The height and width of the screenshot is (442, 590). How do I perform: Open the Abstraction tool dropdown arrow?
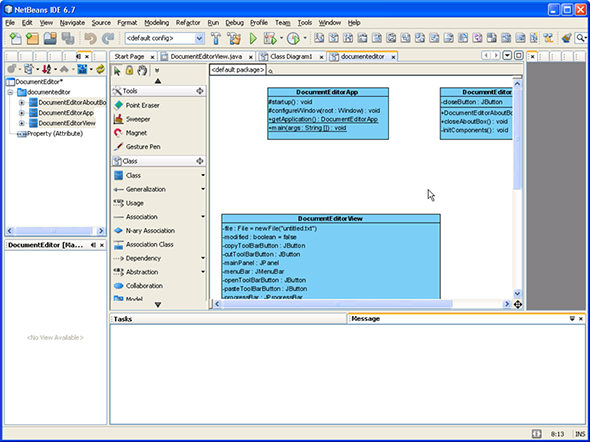[203, 272]
